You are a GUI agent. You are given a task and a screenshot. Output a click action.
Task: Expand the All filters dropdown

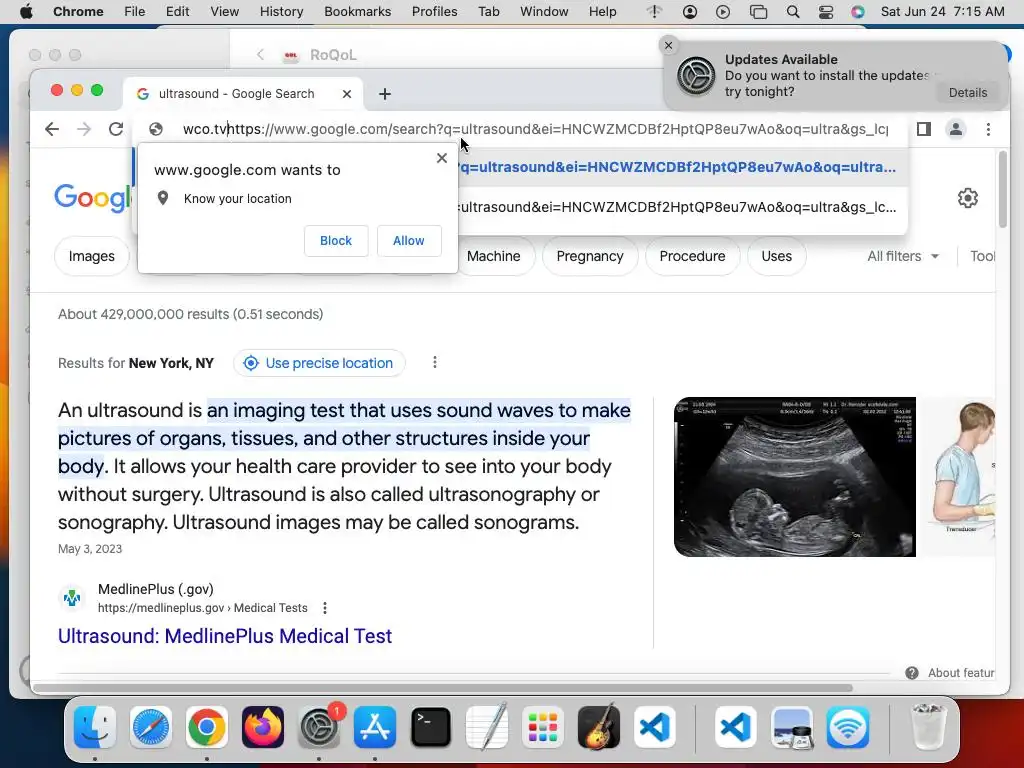(903, 256)
